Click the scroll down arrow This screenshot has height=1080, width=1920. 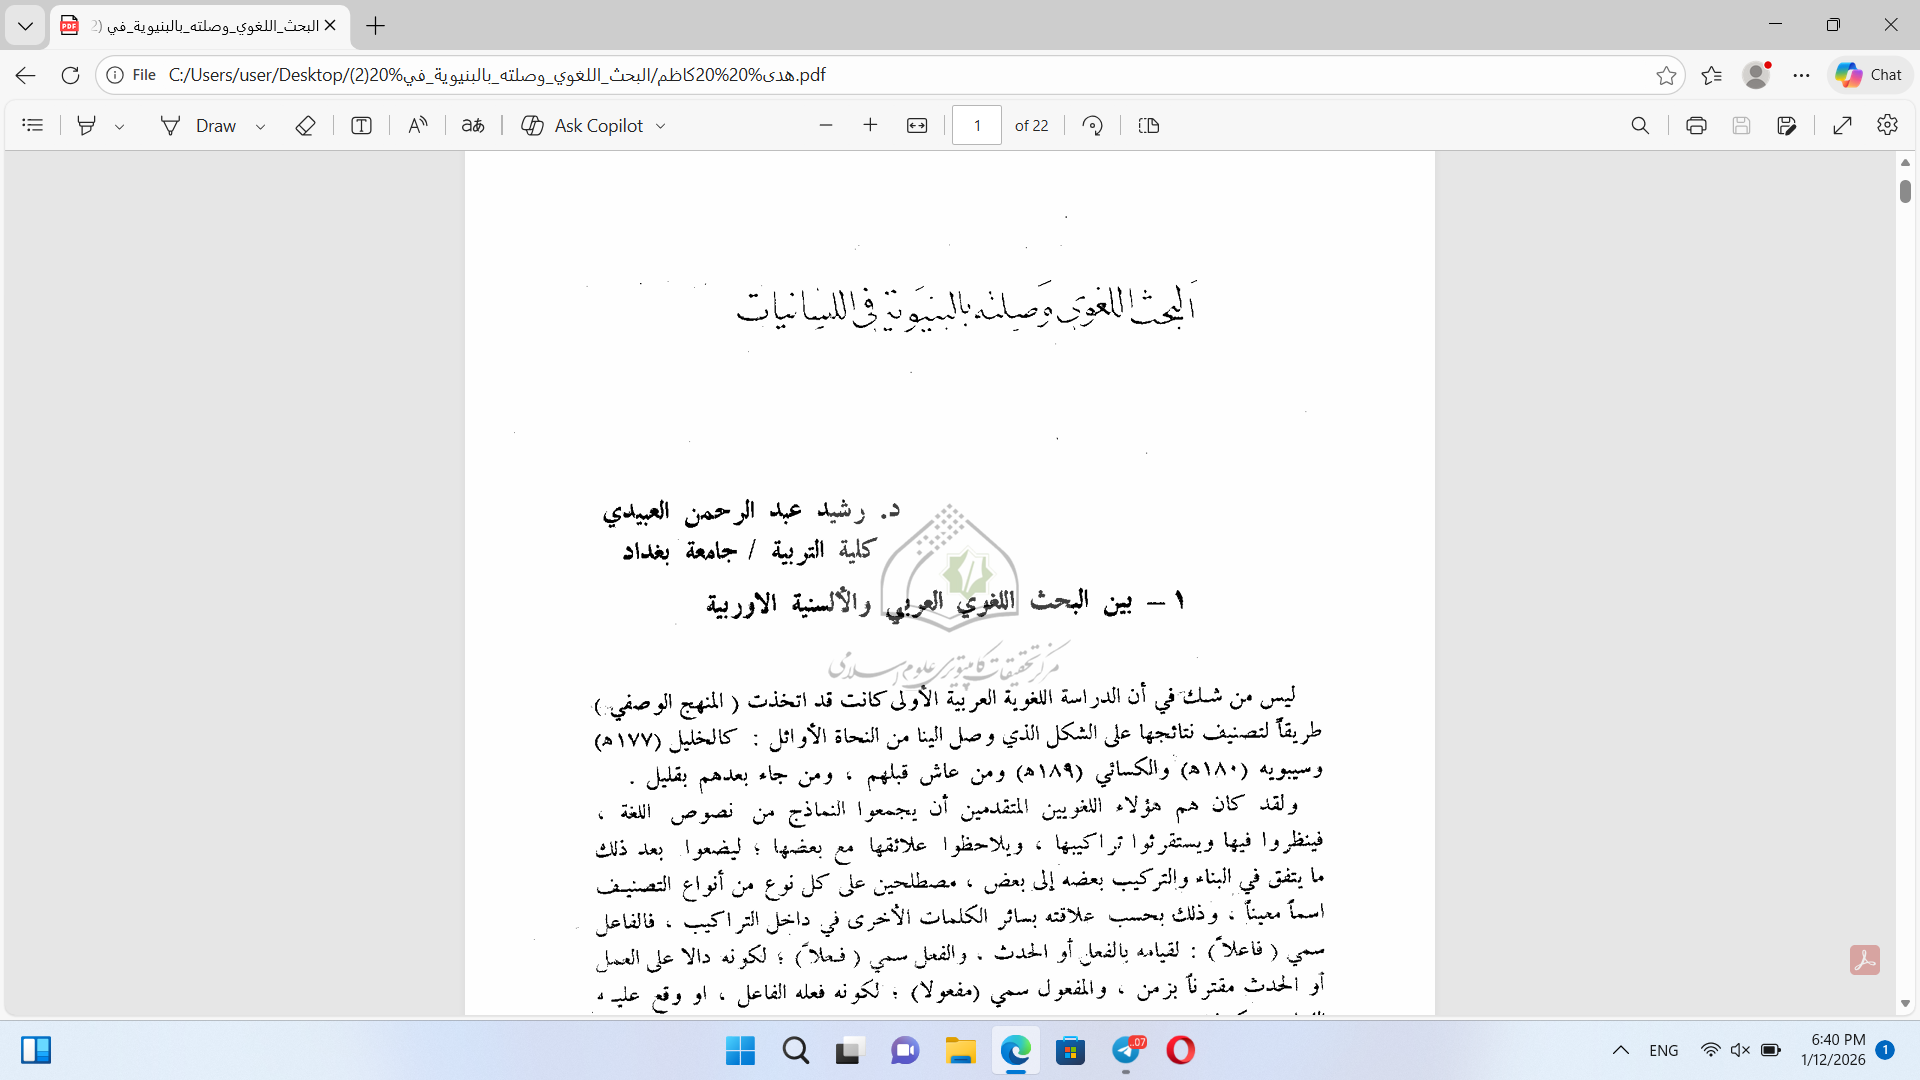(1905, 1003)
